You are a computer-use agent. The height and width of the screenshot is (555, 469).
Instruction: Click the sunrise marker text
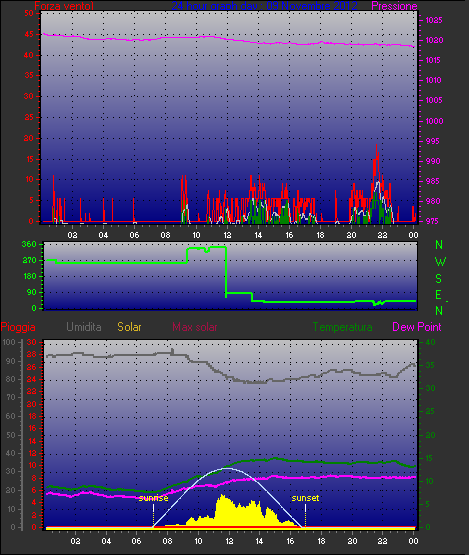tap(153, 498)
